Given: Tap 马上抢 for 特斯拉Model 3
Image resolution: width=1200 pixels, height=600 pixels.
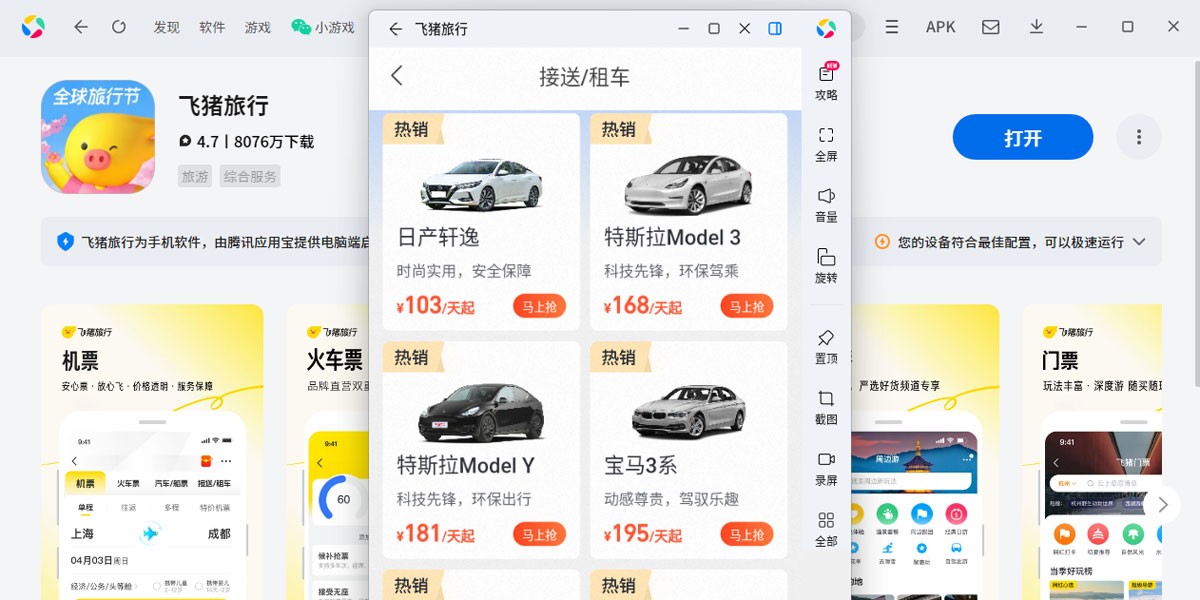Looking at the screenshot, I should (746, 307).
